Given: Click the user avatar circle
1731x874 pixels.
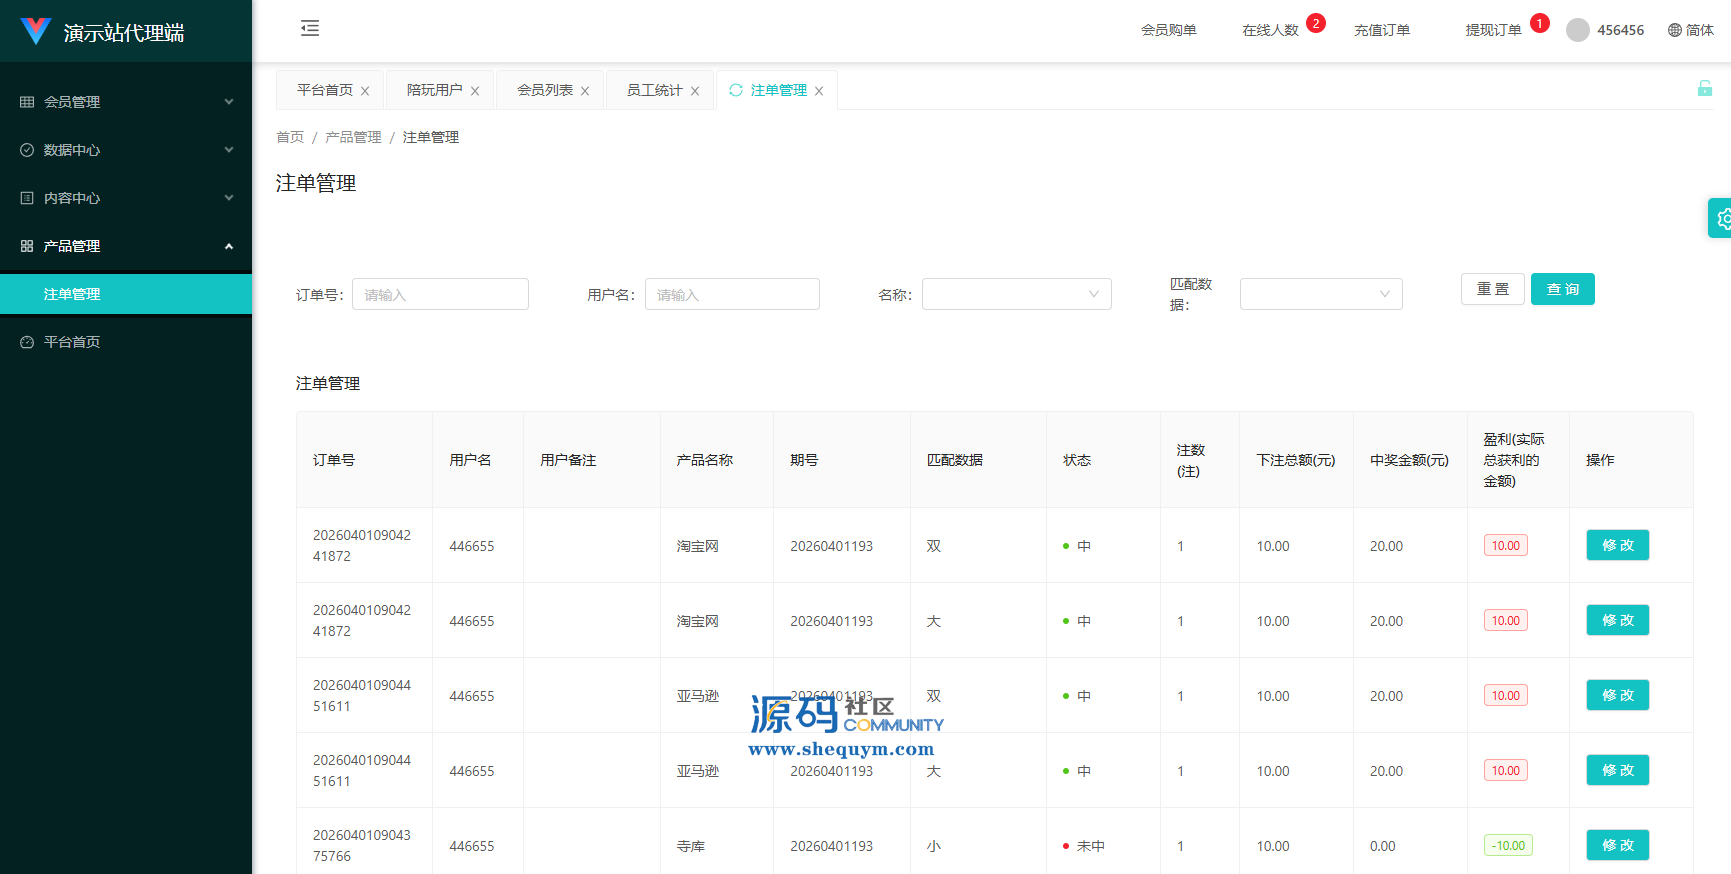Looking at the screenshot, I should point(1578,30).
